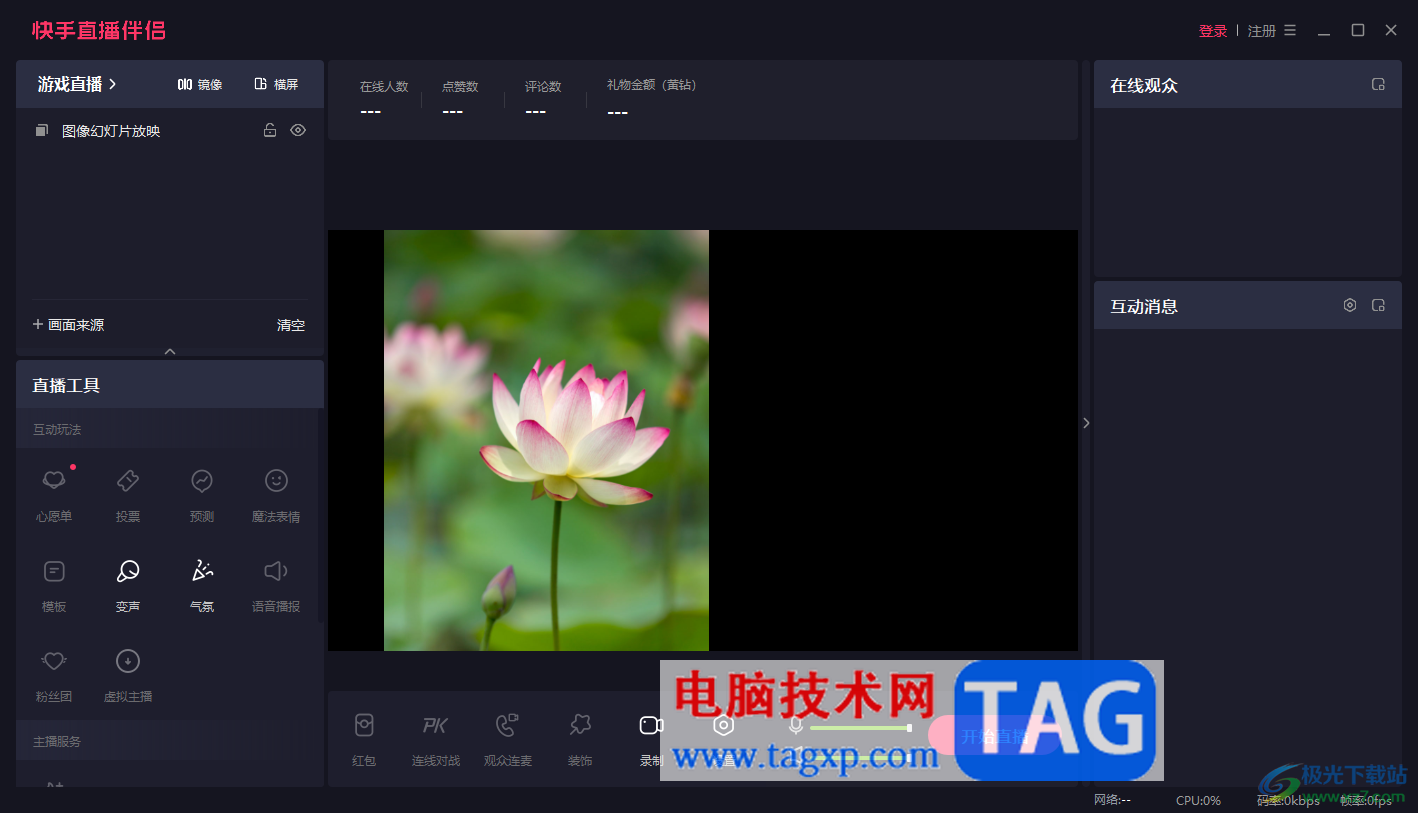This screenshot has height=813, width=1418.
Task: Expand the 游戏直播 mode selector
Action: click(77, 84)
